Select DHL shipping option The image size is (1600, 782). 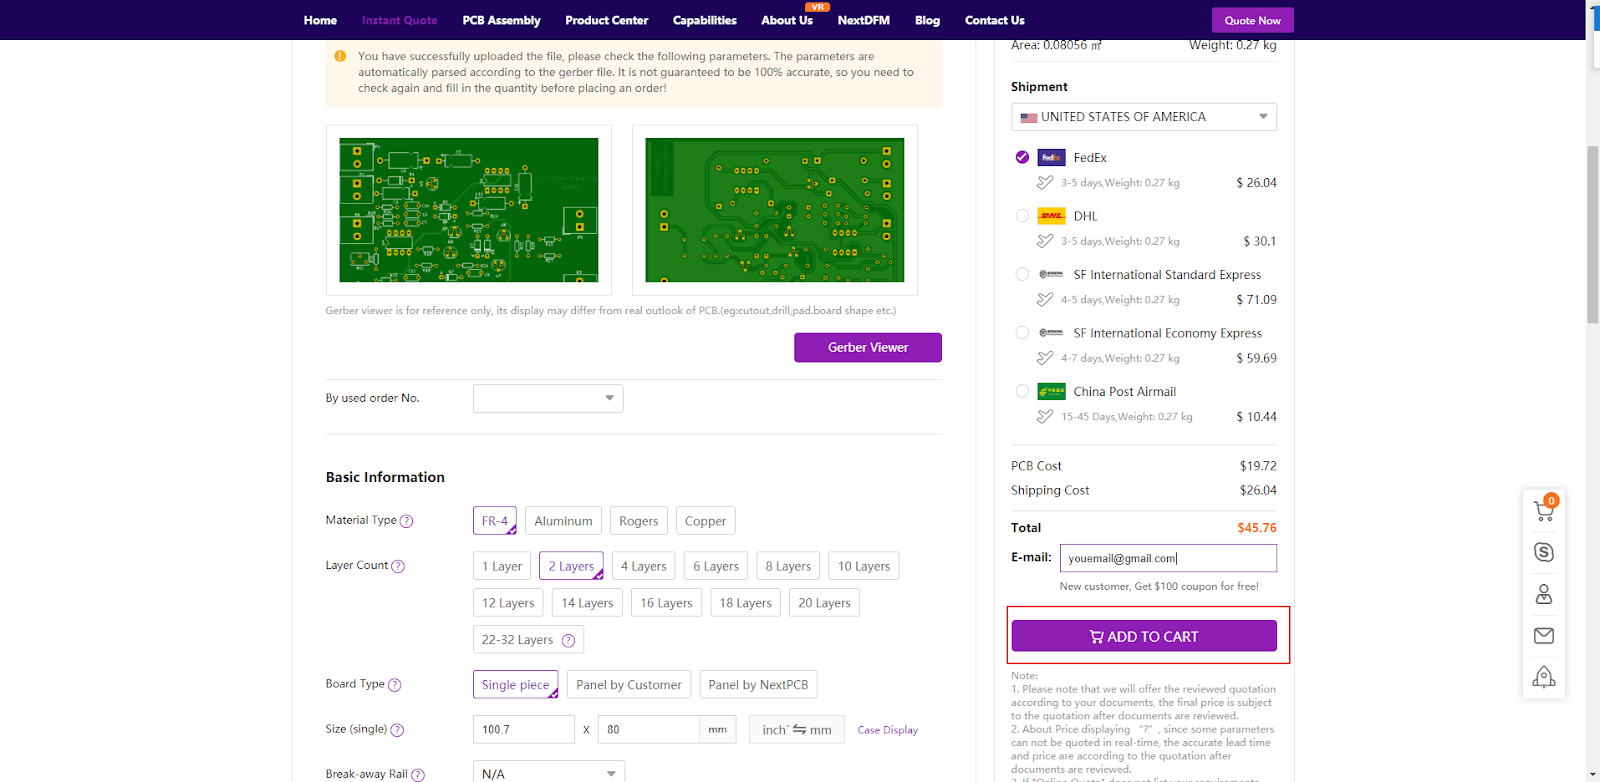[x=1022, y=216]
